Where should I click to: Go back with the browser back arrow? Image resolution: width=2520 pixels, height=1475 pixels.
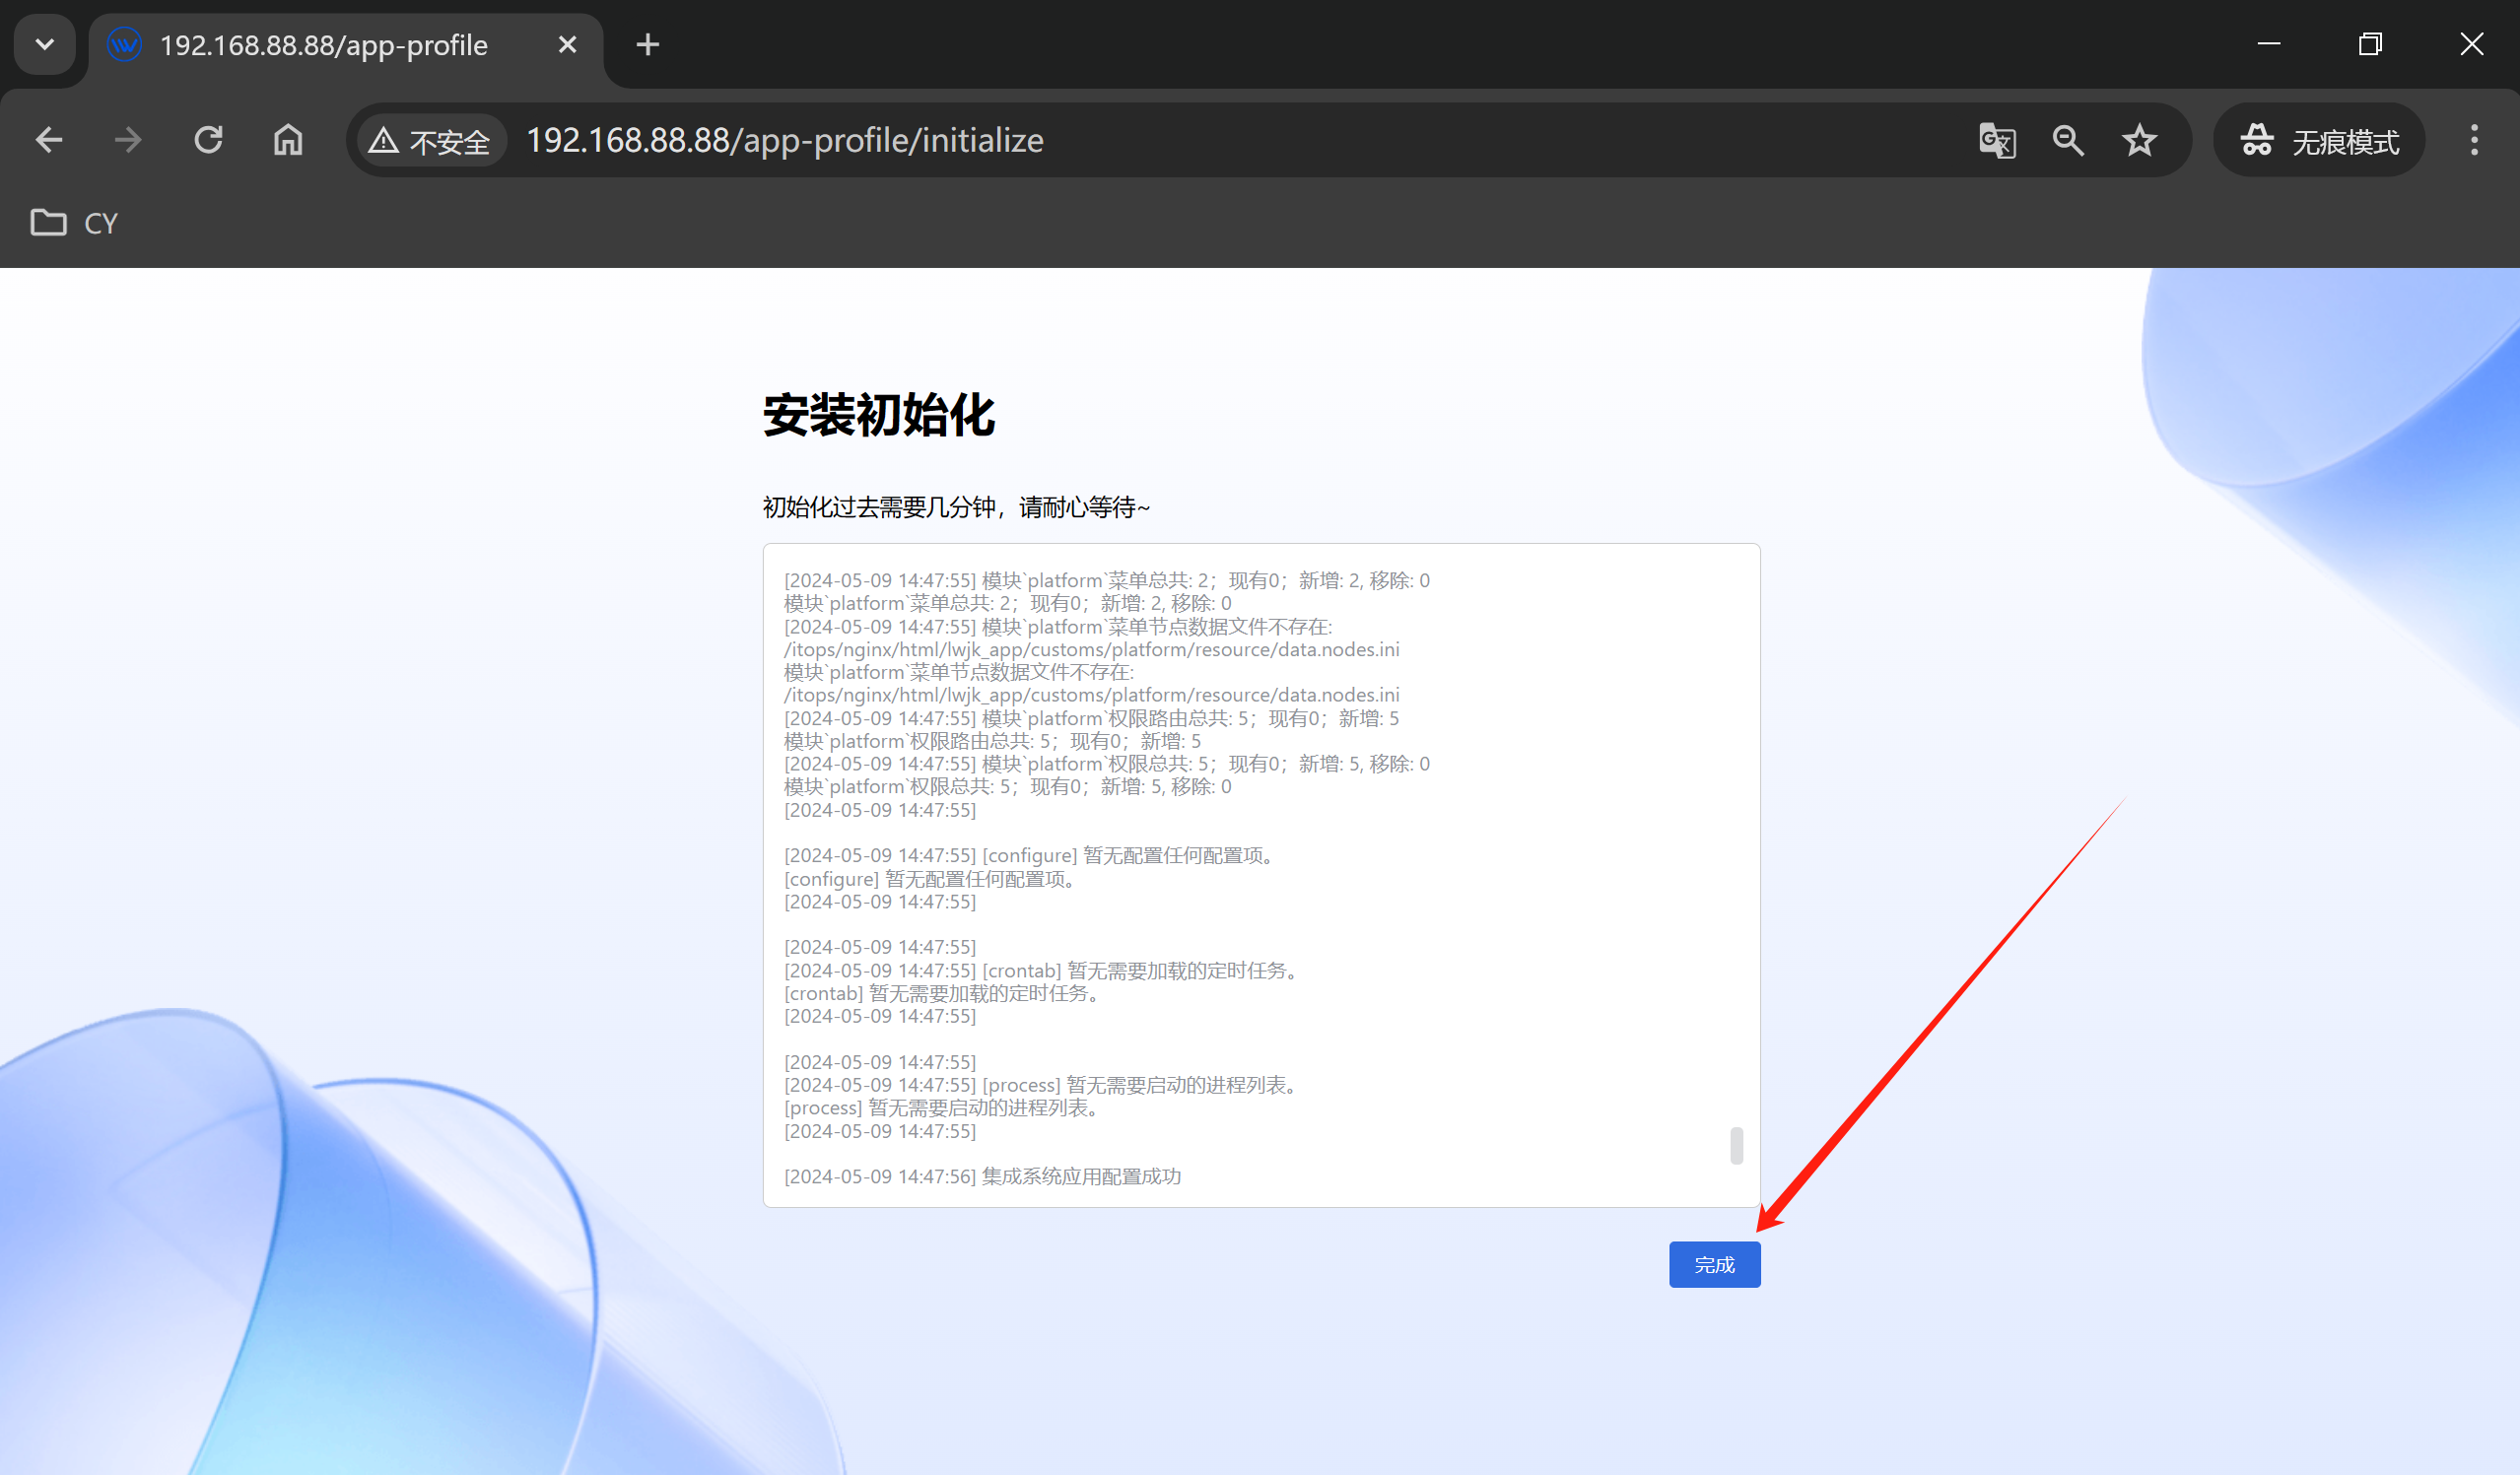[x=48, y=140]
